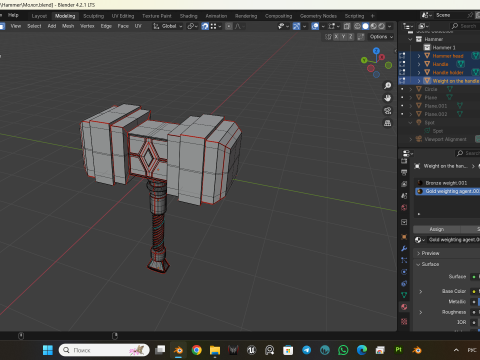Expand the Circle object in outliner
Screen dimensions: 480x360
tap(411, 89)
